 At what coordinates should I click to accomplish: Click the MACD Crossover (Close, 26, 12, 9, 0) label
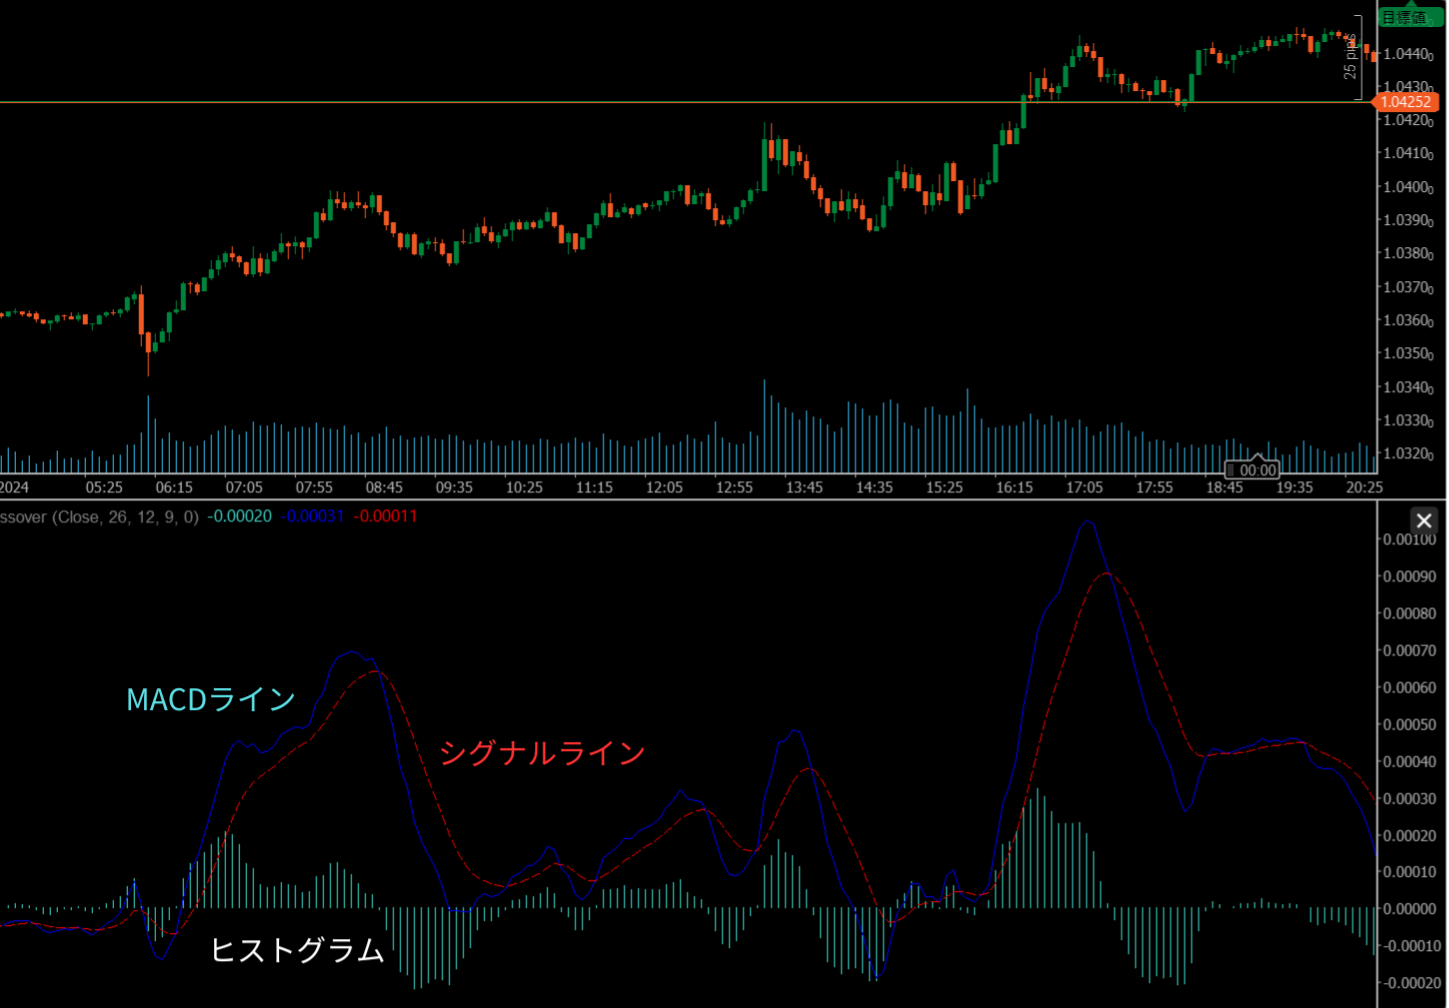pyautogui.click(x=99, y=517)
